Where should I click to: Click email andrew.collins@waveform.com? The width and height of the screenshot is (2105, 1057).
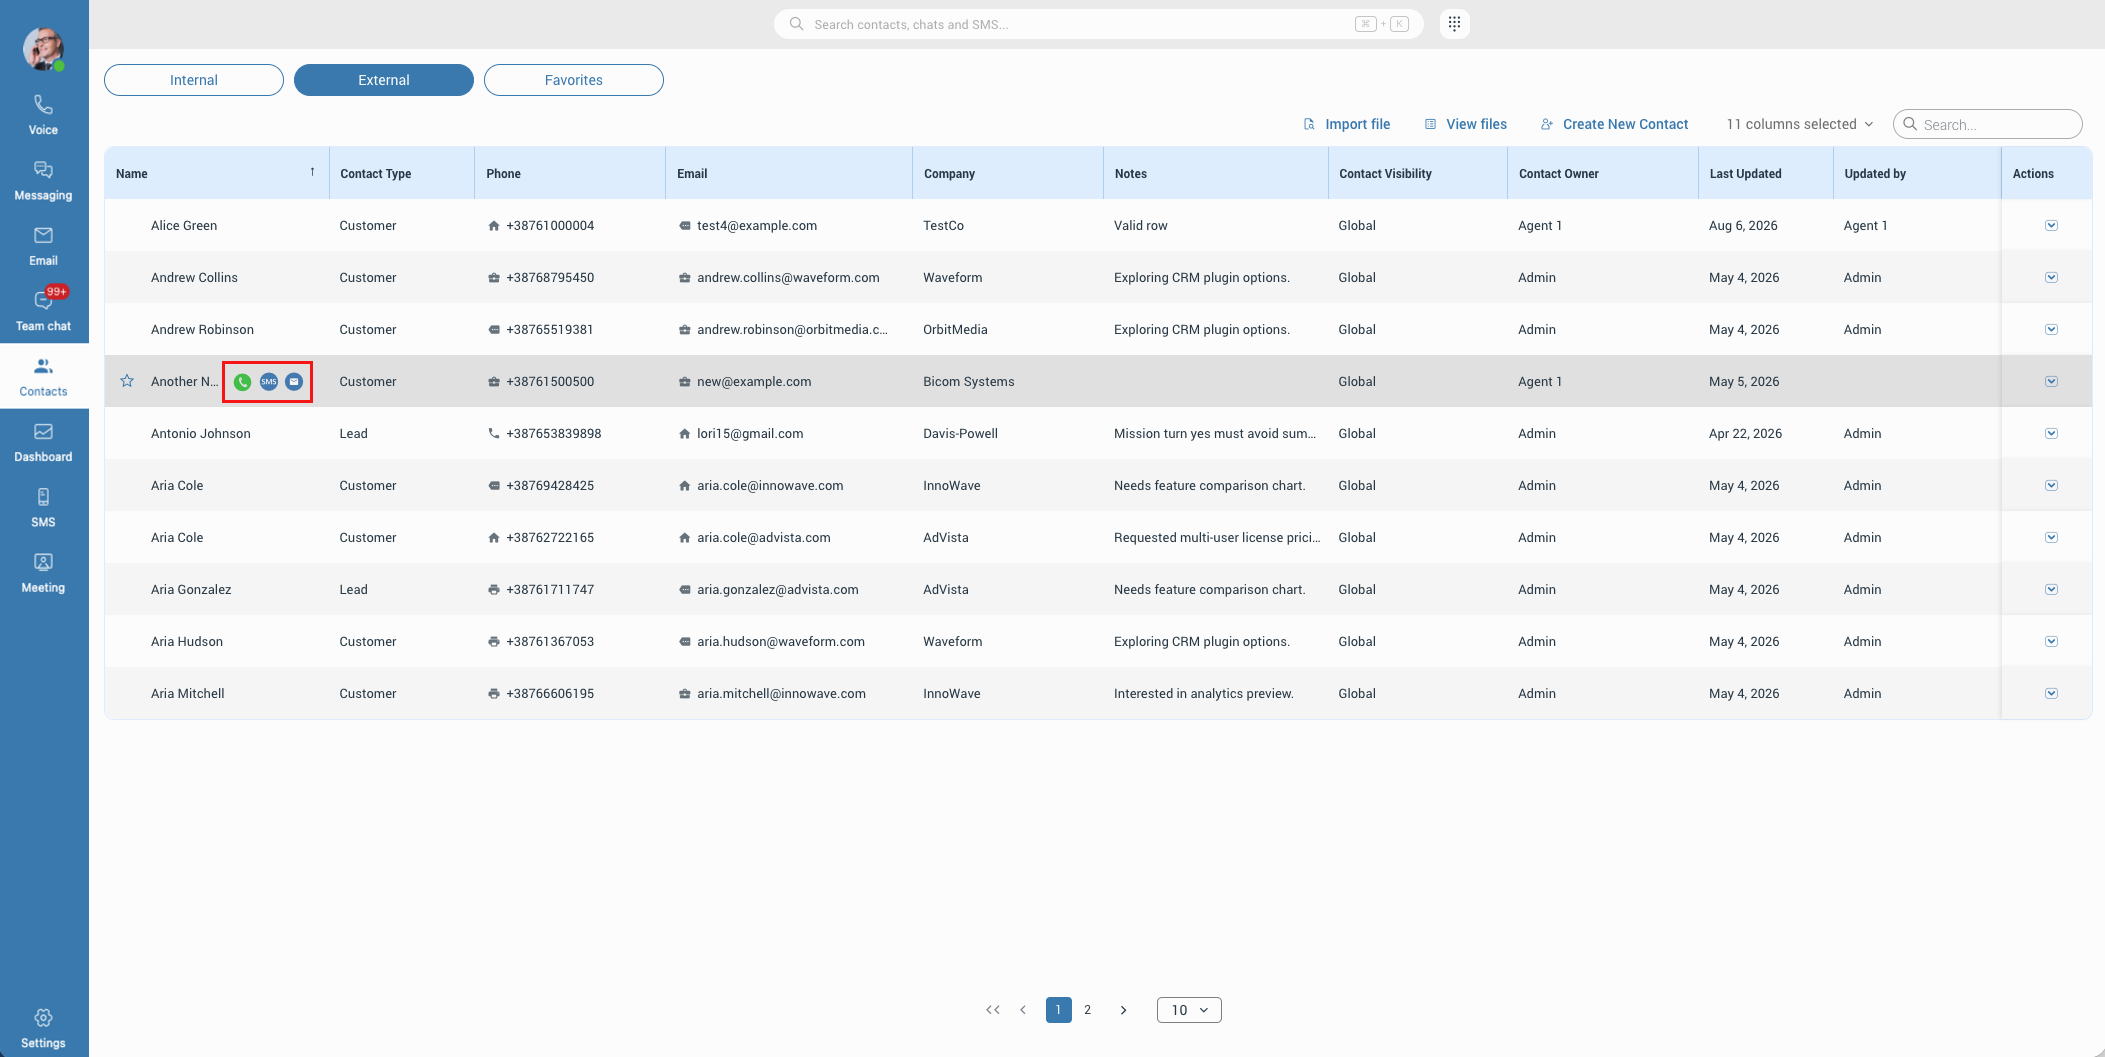(x=788, y=278)
